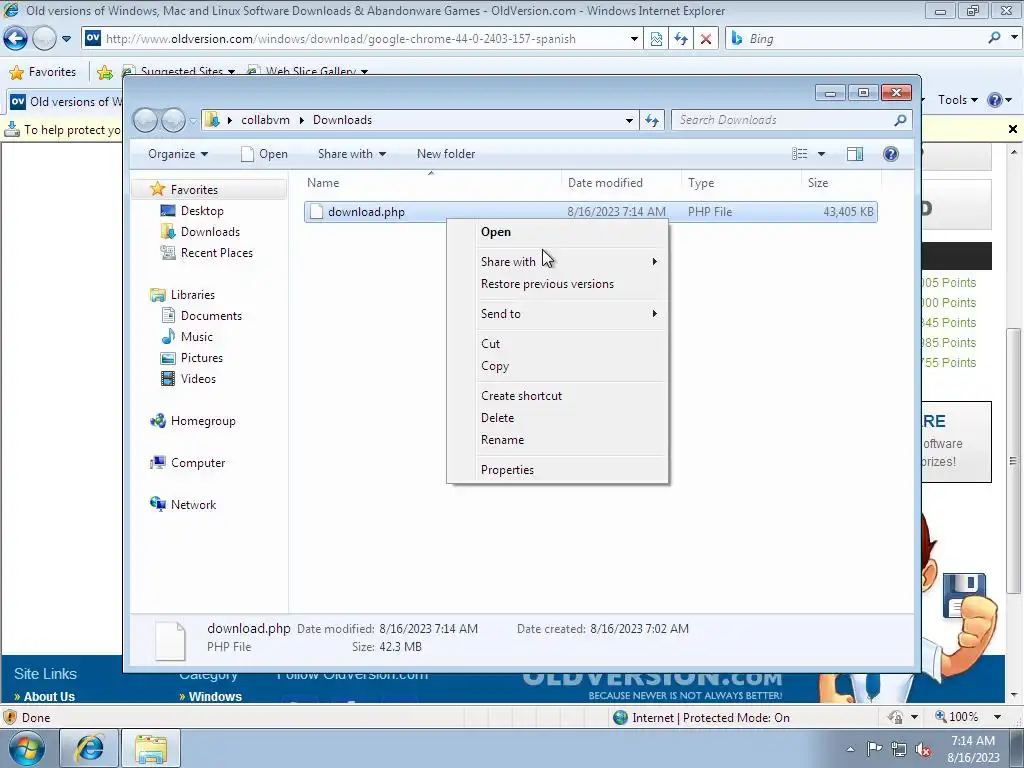Open IE Tools dropdown menu
This screenshot has width=1024, height=768.
[957, 100]
